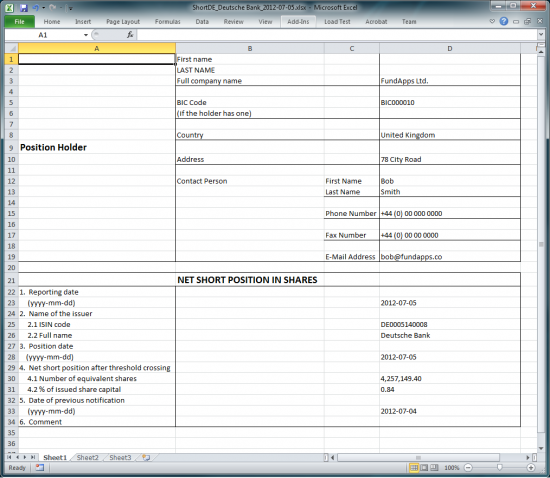Select column D header
This screenshot has height=478, width=550.
pyautogui.click(x=450, y=48)
